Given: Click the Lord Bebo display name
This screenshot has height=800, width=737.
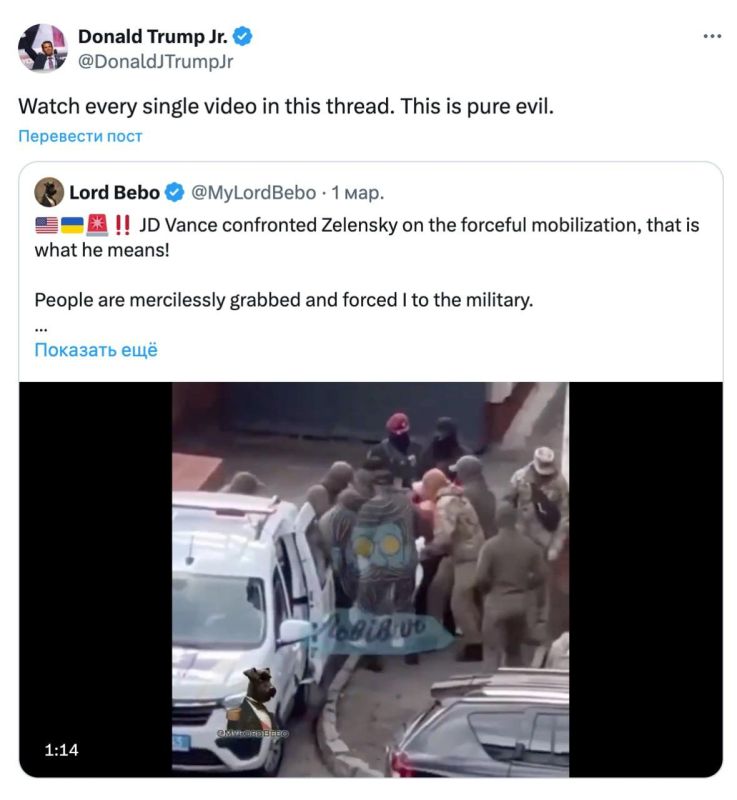Looking at the screenshot, I should pos(114,192).
